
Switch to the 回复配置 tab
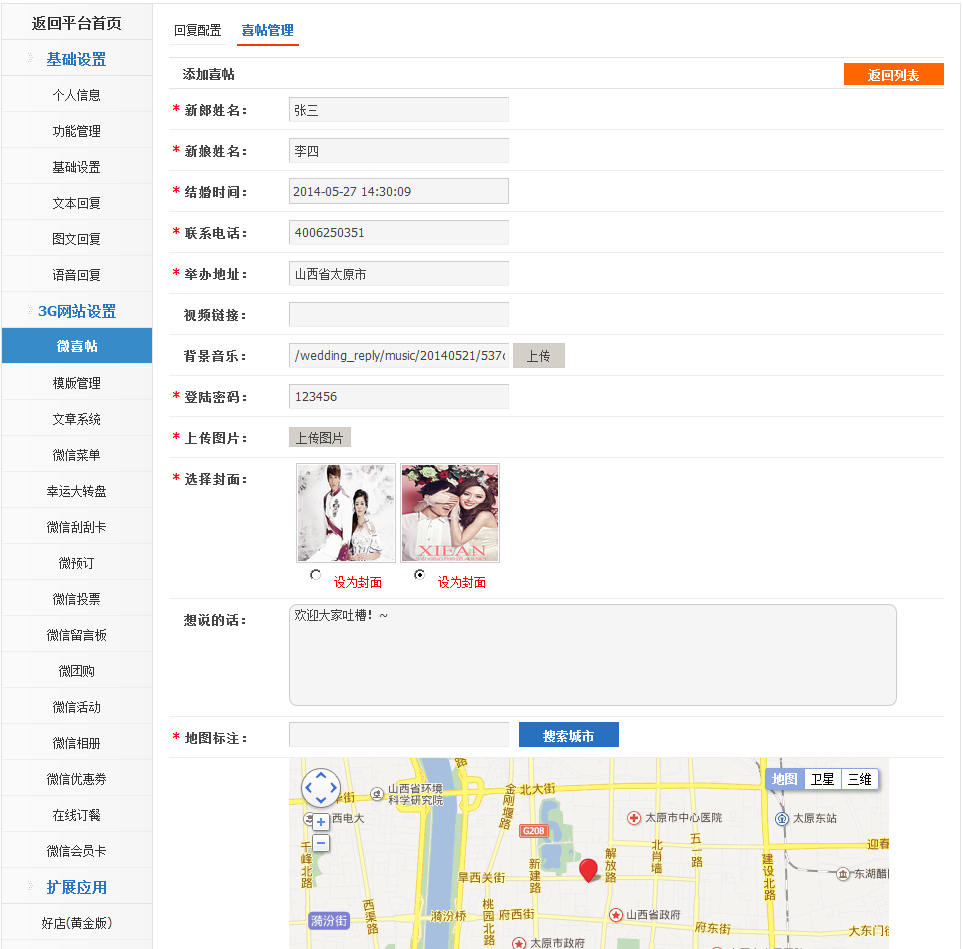198,30
